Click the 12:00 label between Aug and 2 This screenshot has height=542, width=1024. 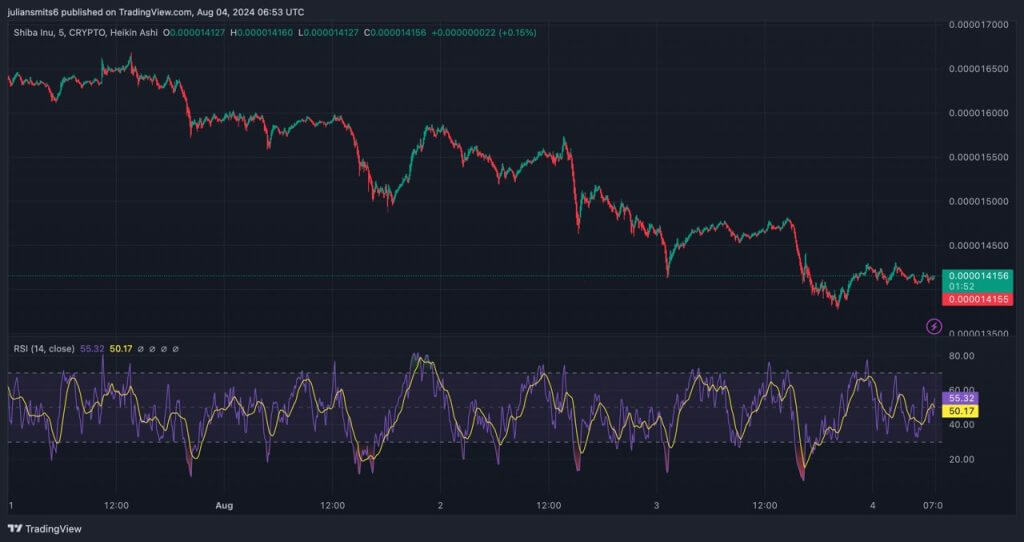pos(332,505)
